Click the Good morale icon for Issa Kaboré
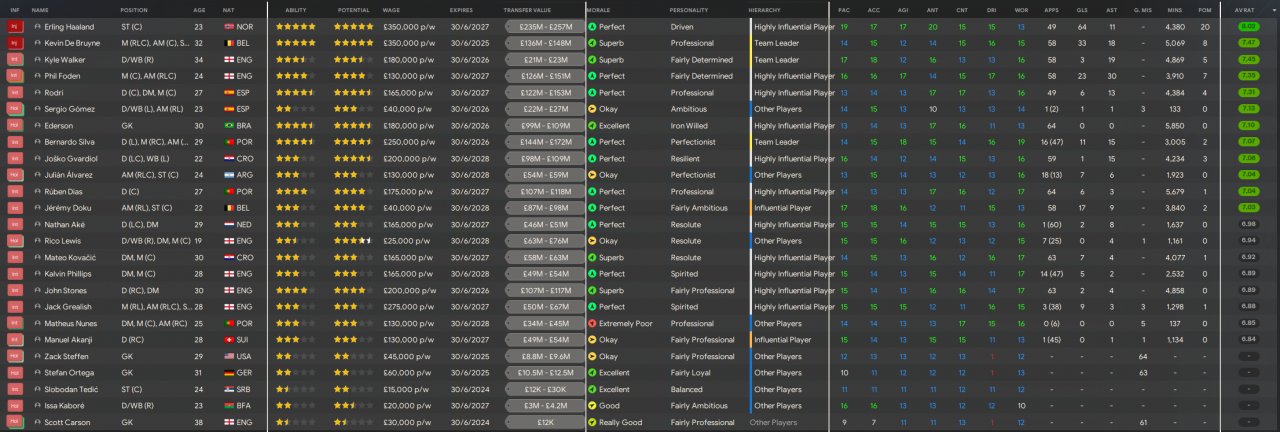 pos(592,406)
